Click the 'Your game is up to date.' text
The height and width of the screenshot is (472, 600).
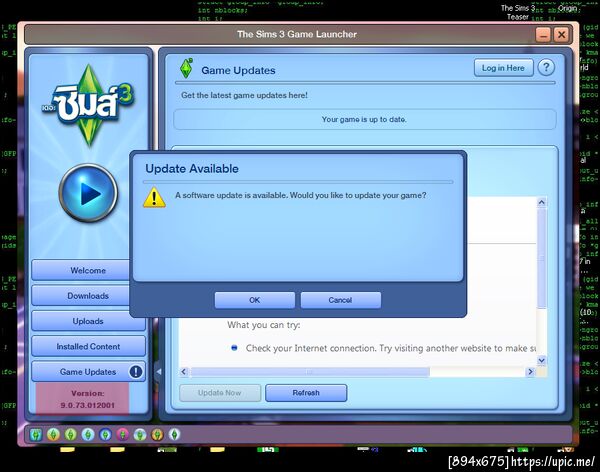pos(364,119)
